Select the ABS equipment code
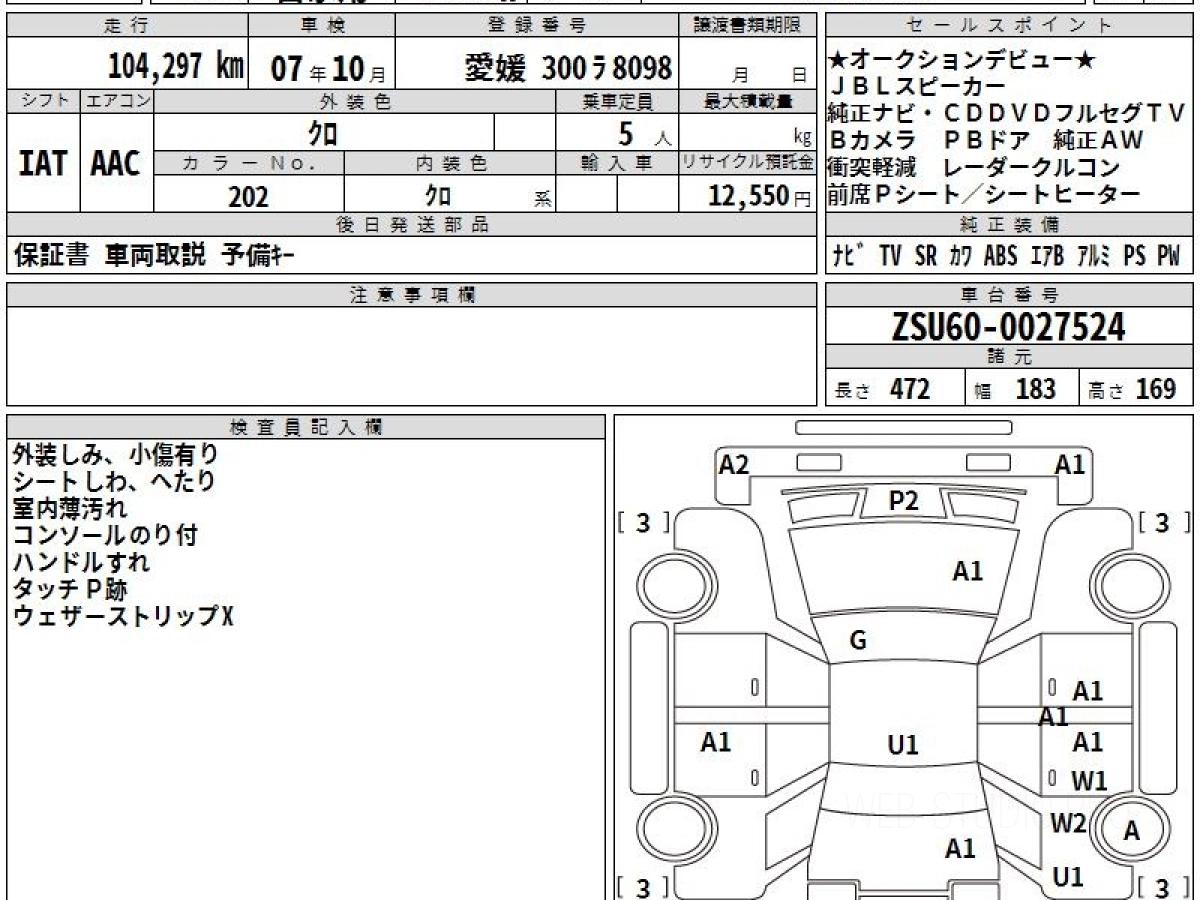1200x900 pixels. click(x=1000, y=256)
